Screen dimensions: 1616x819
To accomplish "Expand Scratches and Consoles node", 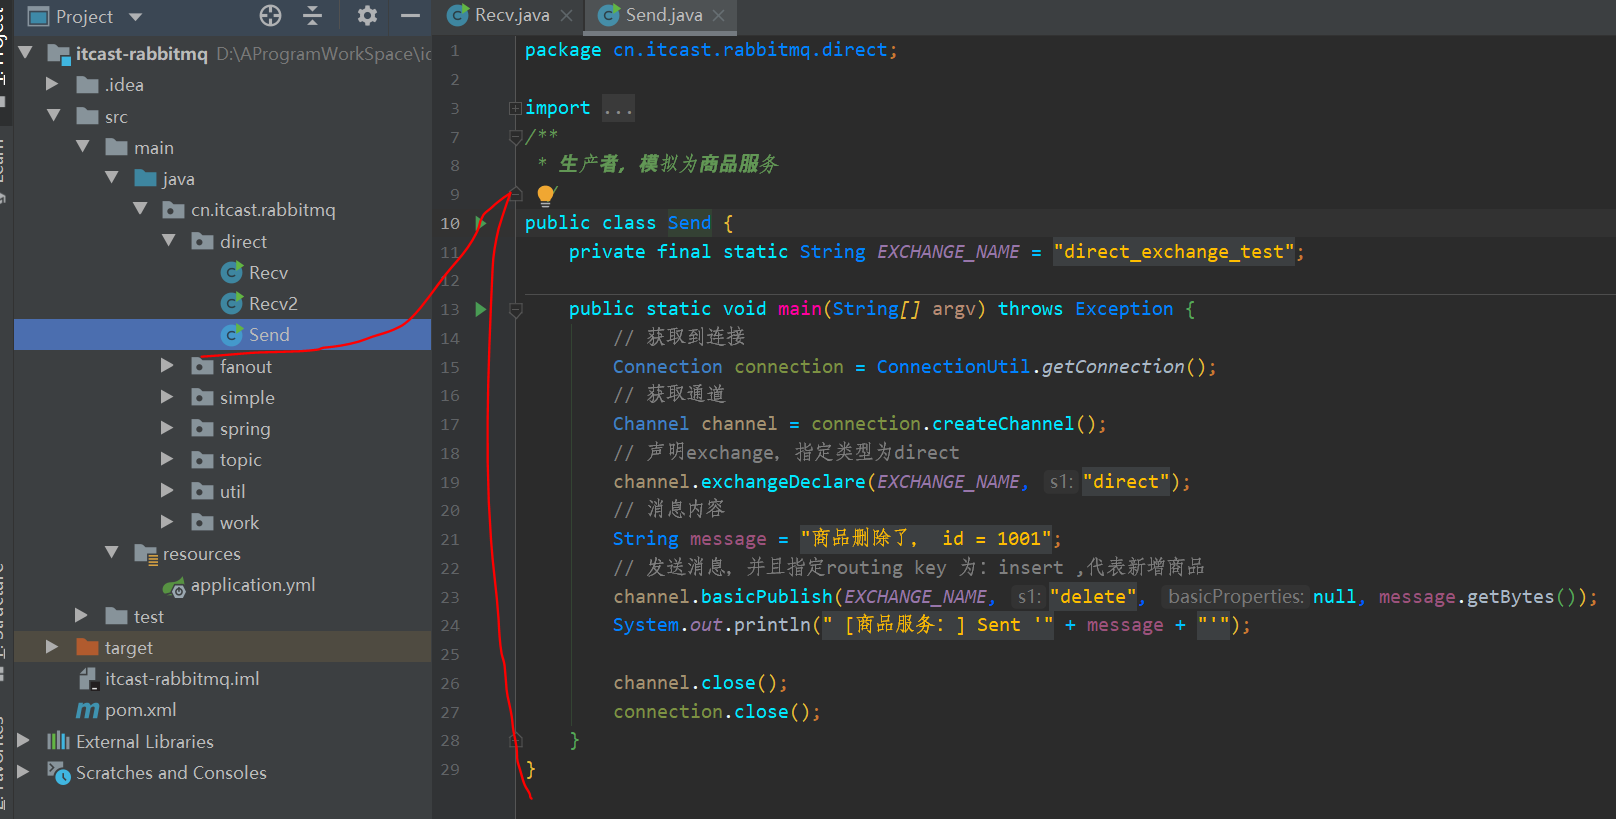I will click(x=24, y=772).
